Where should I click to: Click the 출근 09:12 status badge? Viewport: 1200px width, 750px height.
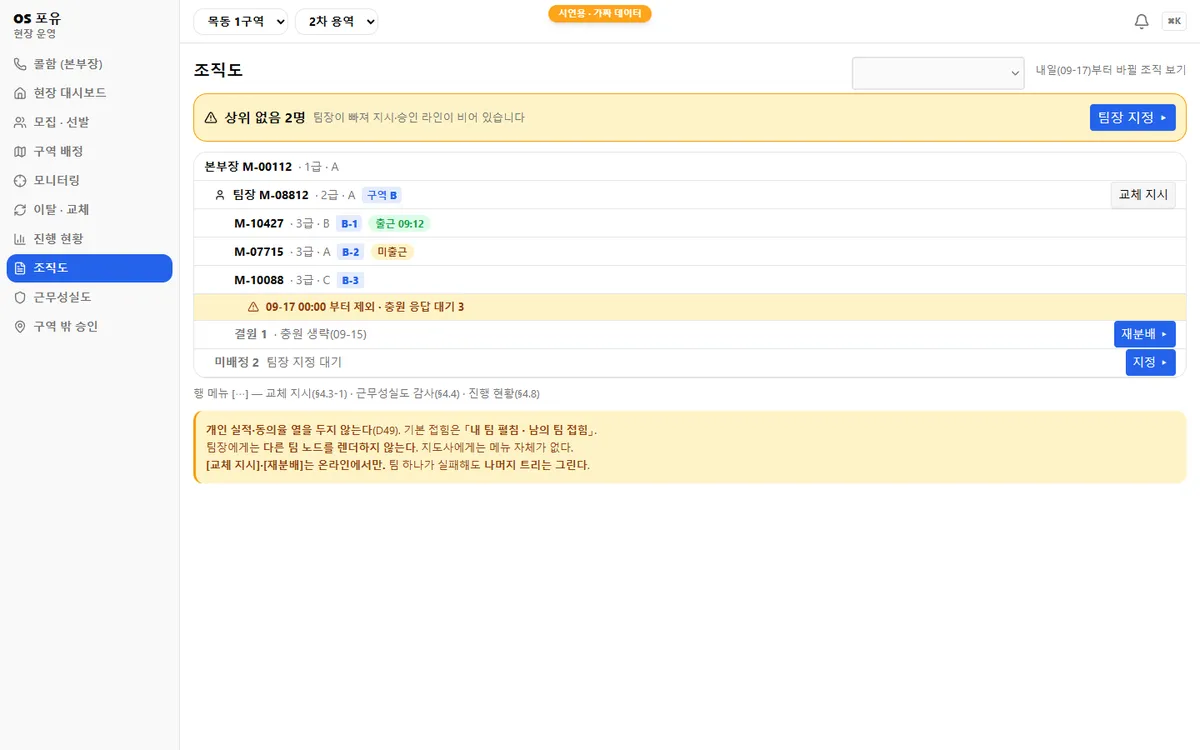tap(399, 224)
